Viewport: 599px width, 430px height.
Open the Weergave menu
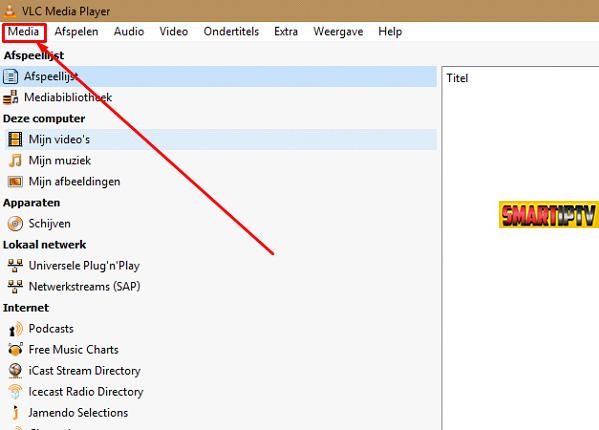click(338, 32)
